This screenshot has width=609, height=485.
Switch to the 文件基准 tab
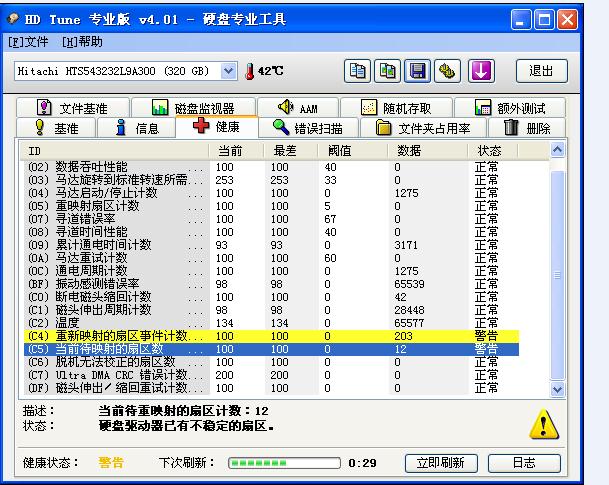point(73,108)
